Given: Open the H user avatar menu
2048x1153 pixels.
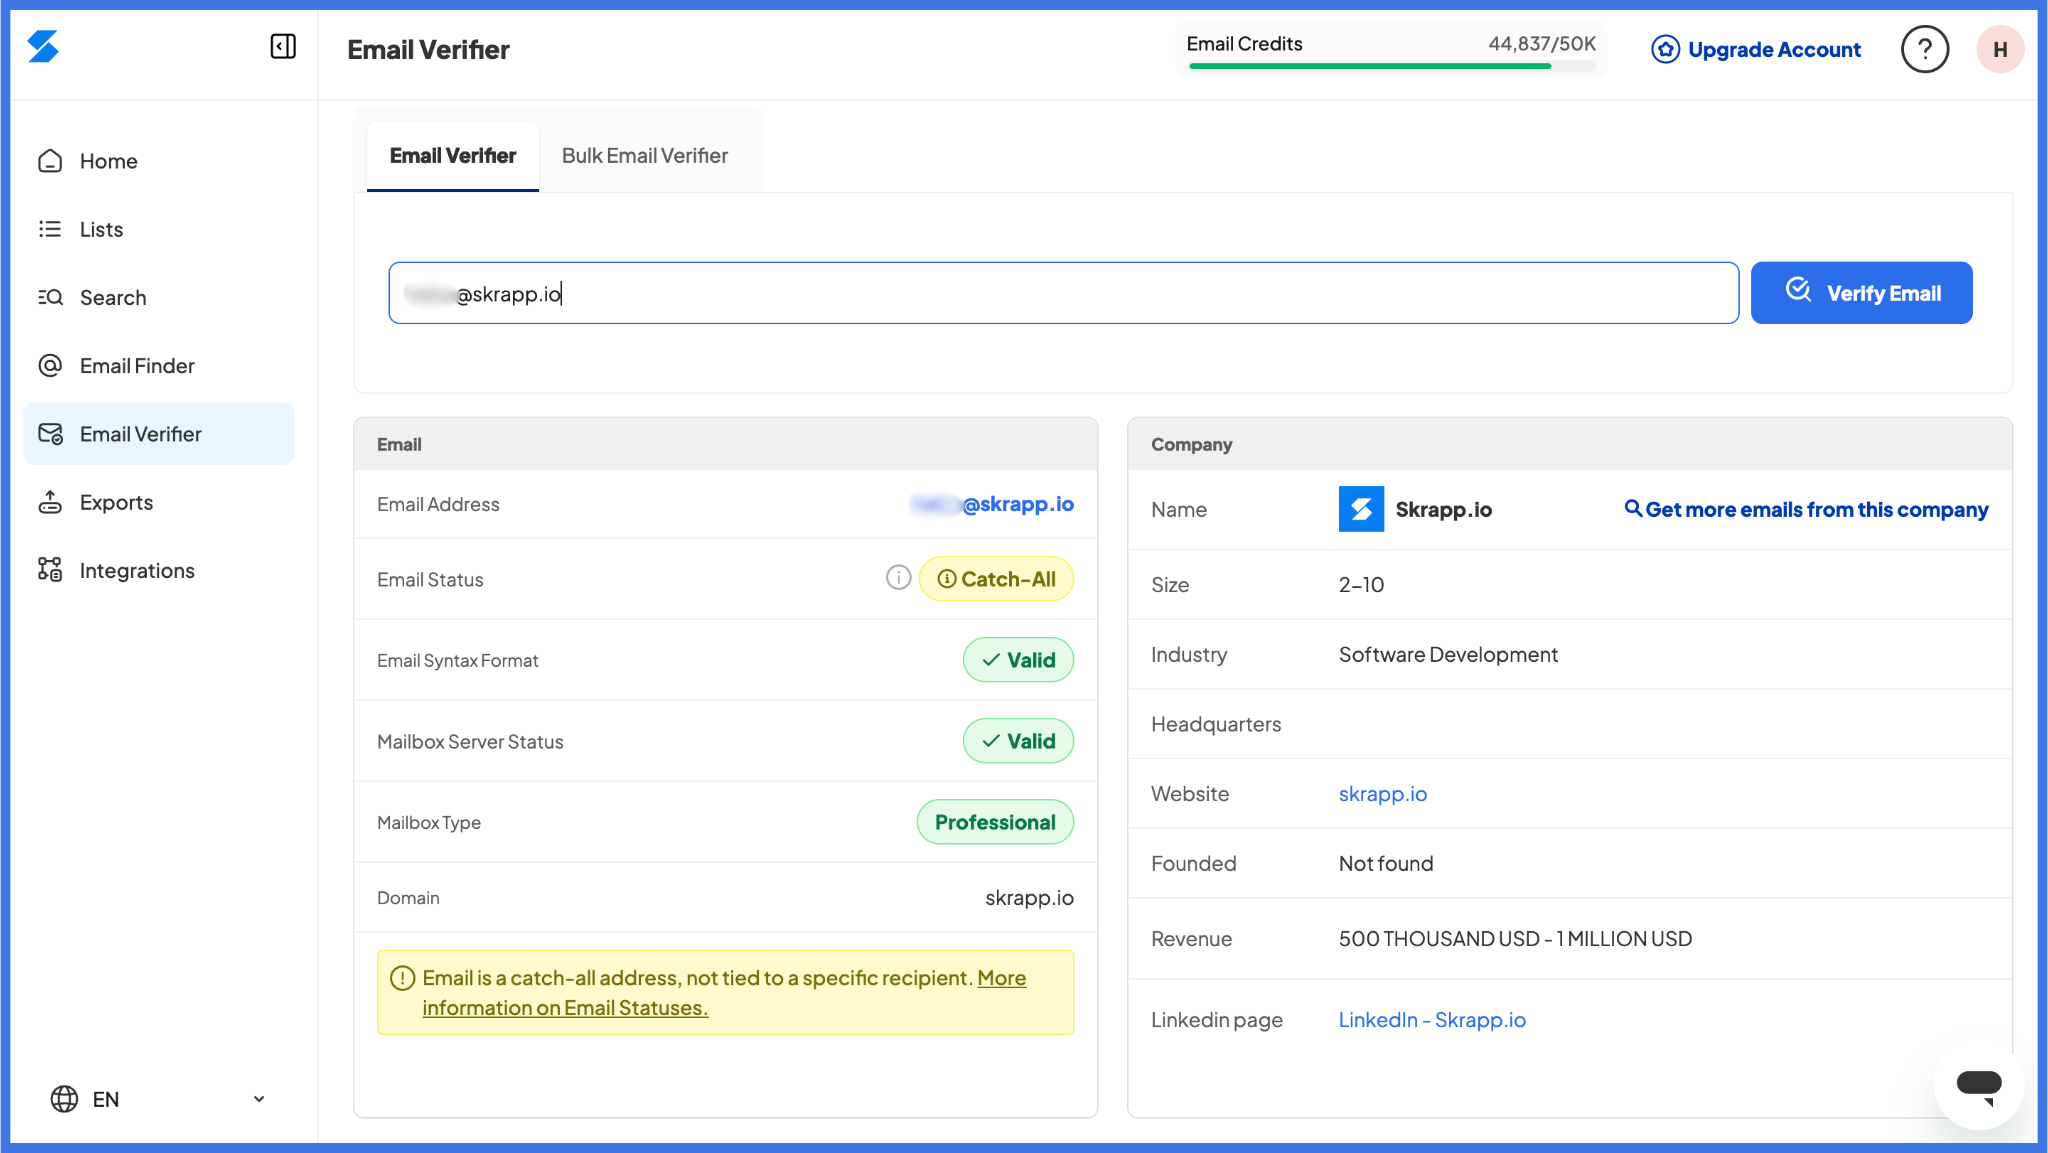Looking at the screenshot, I should [x=2000, y=49].
